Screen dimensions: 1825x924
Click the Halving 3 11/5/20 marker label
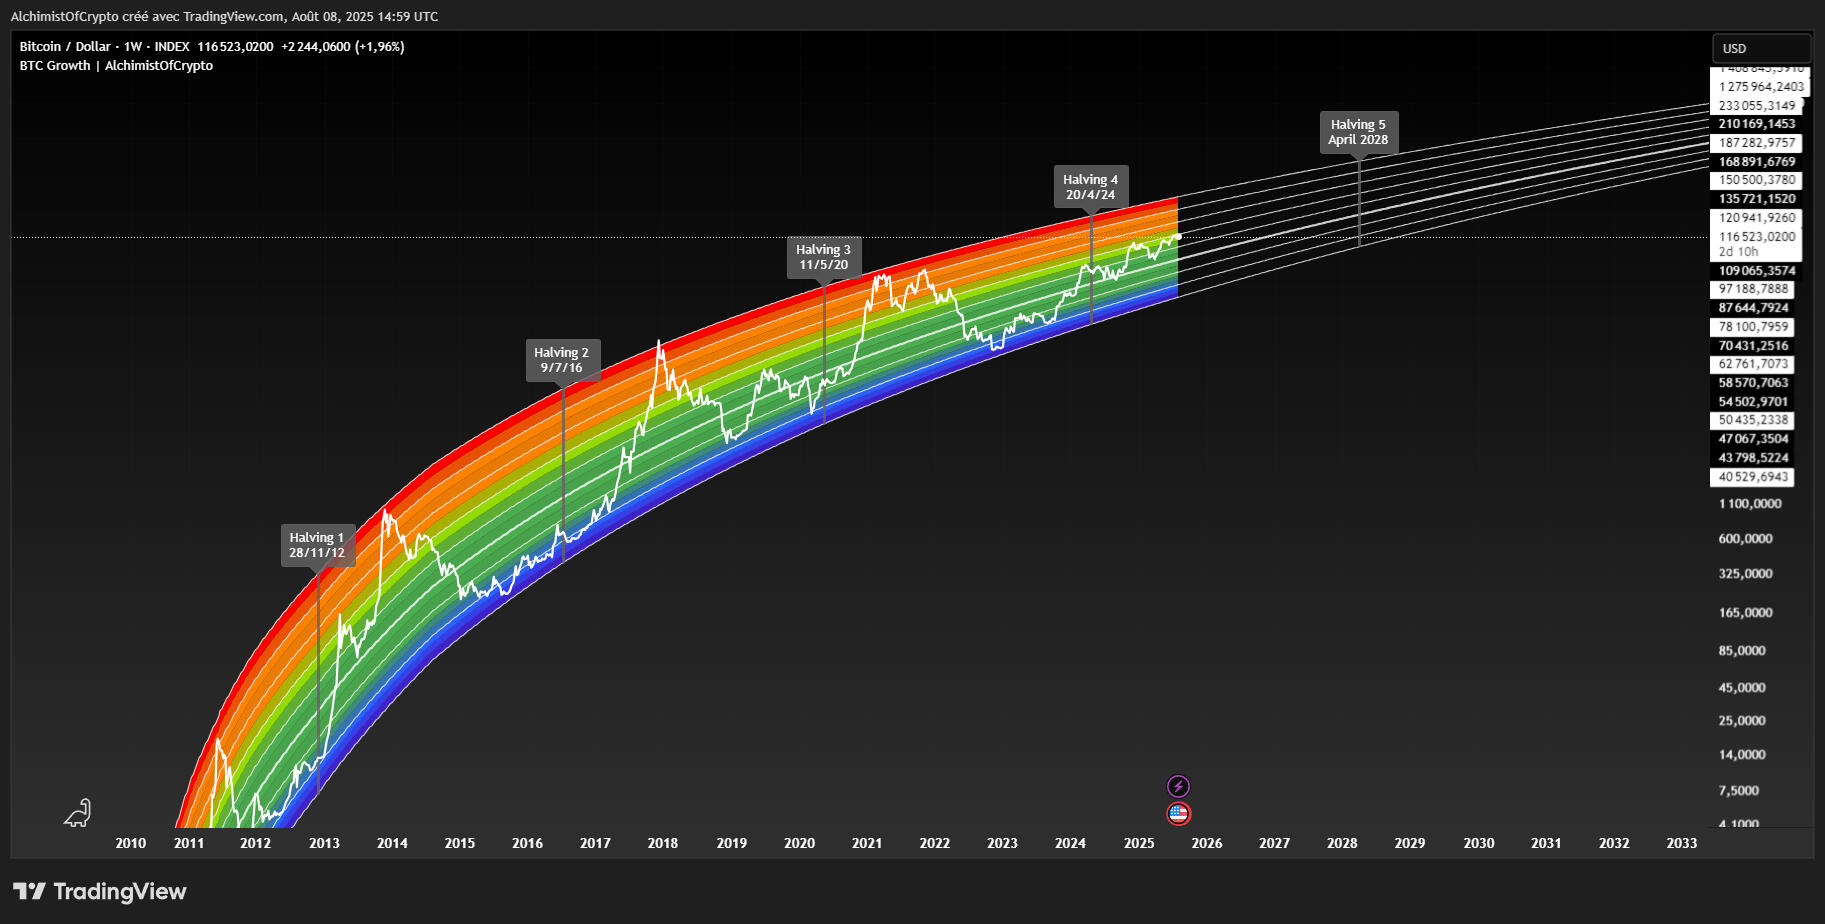pyautogui.click(x=823, y=257)
